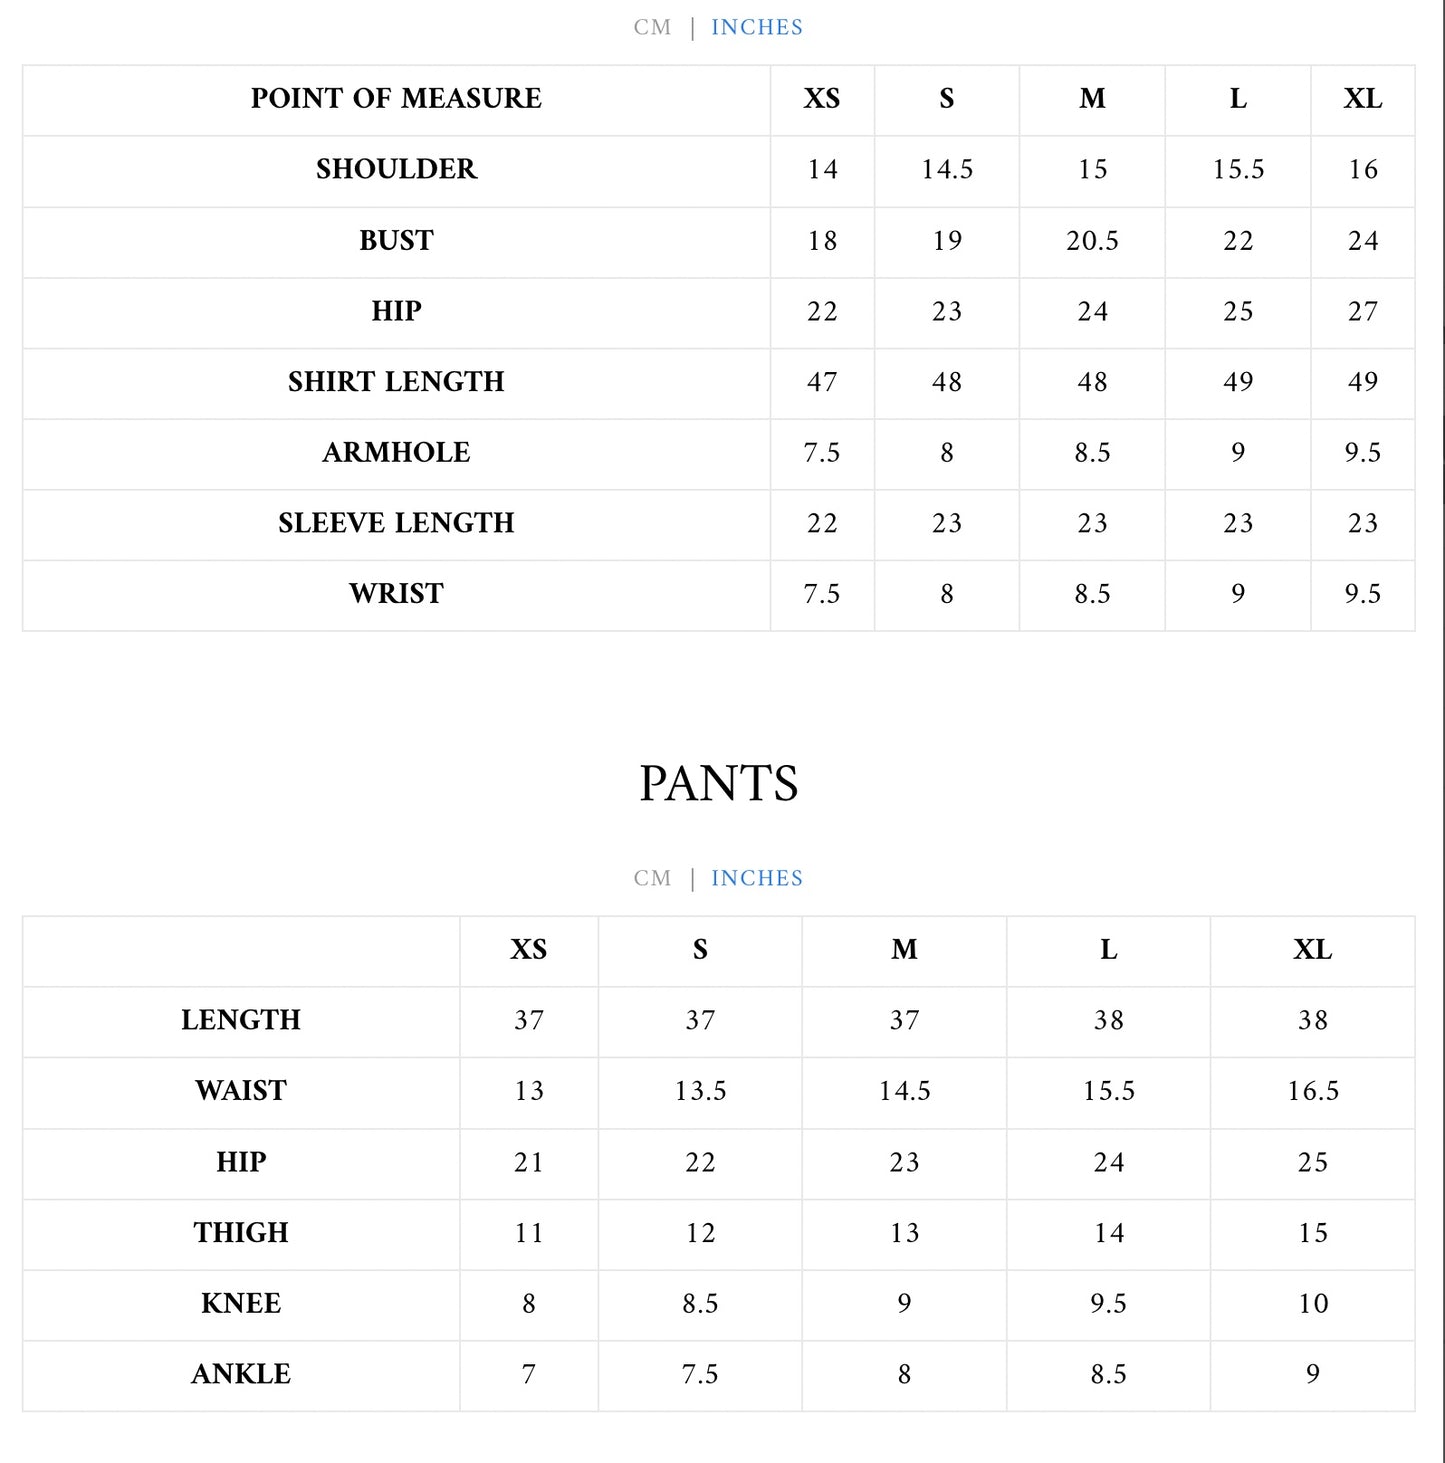
Task: Click the WRIST row label
Action: [396, 593]
